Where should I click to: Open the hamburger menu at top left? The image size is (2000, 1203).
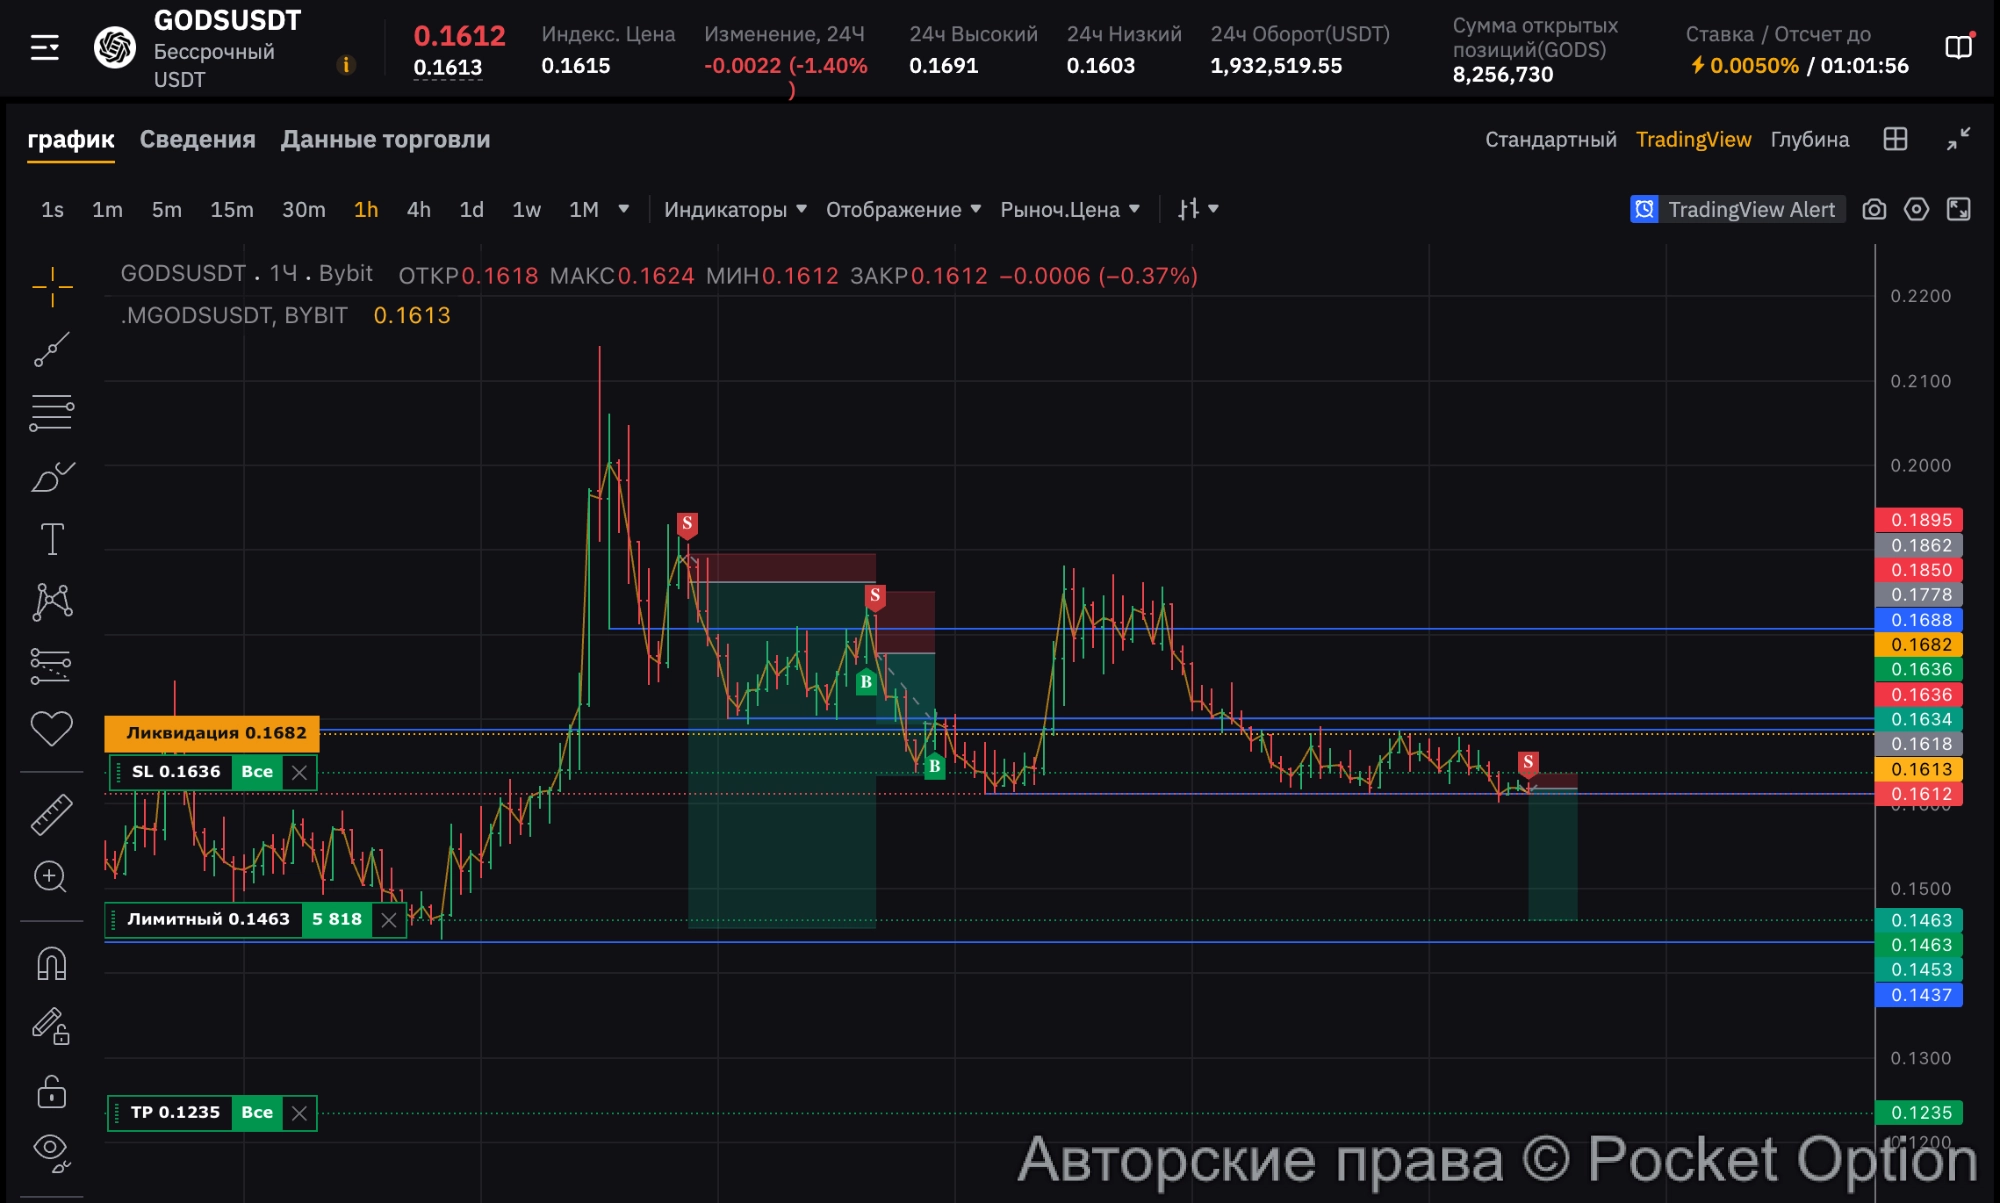(45, 47)
